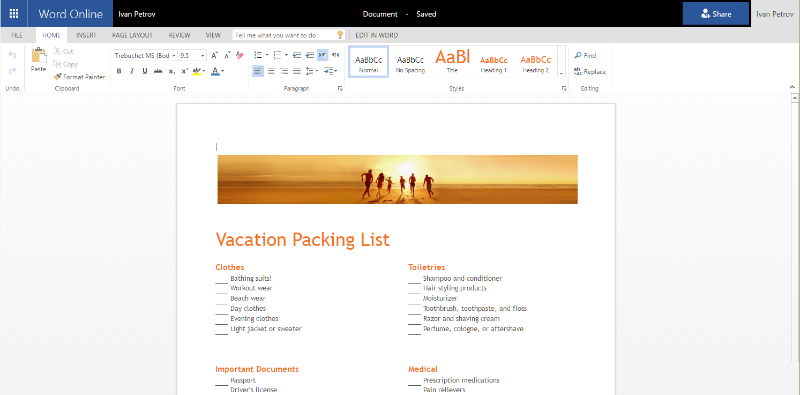
Task: Align text to the left
Action: tap(258, 71)
